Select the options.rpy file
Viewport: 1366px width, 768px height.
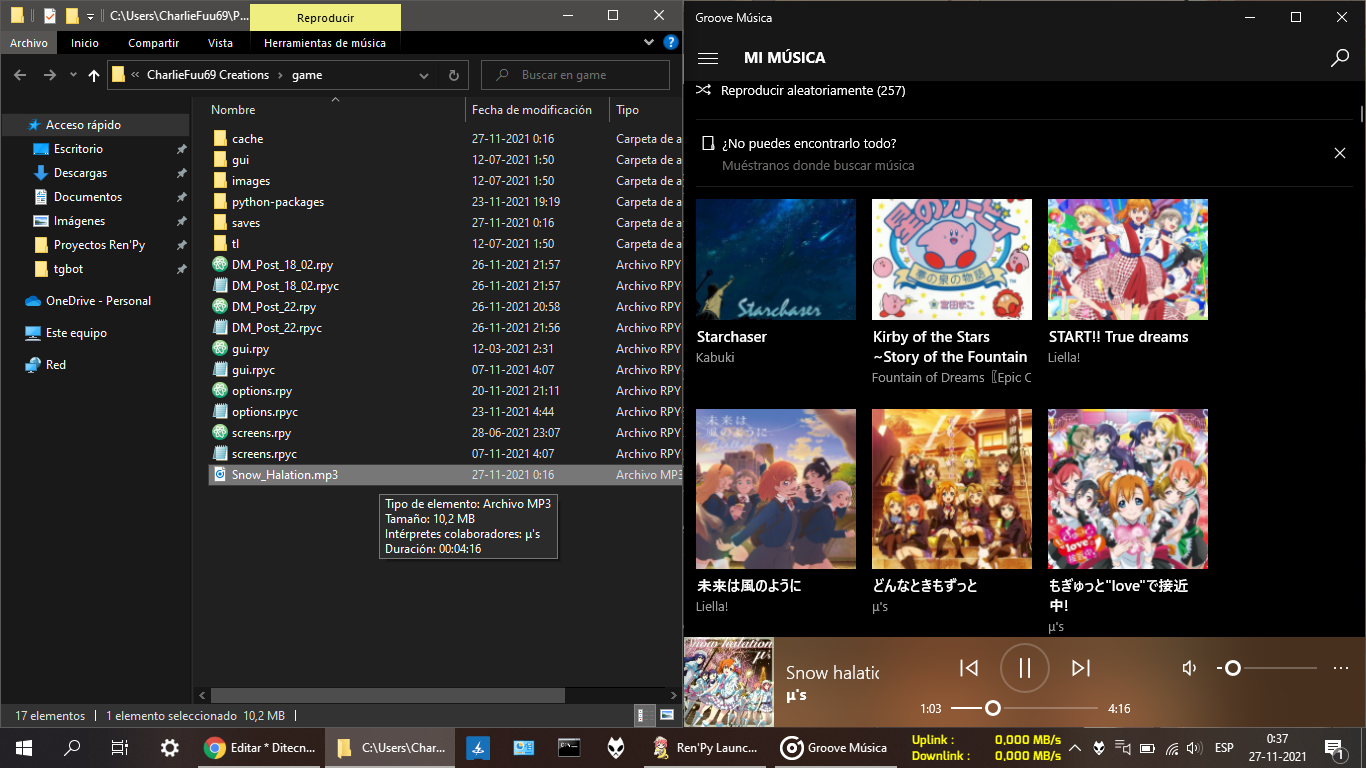coord(262,391)
